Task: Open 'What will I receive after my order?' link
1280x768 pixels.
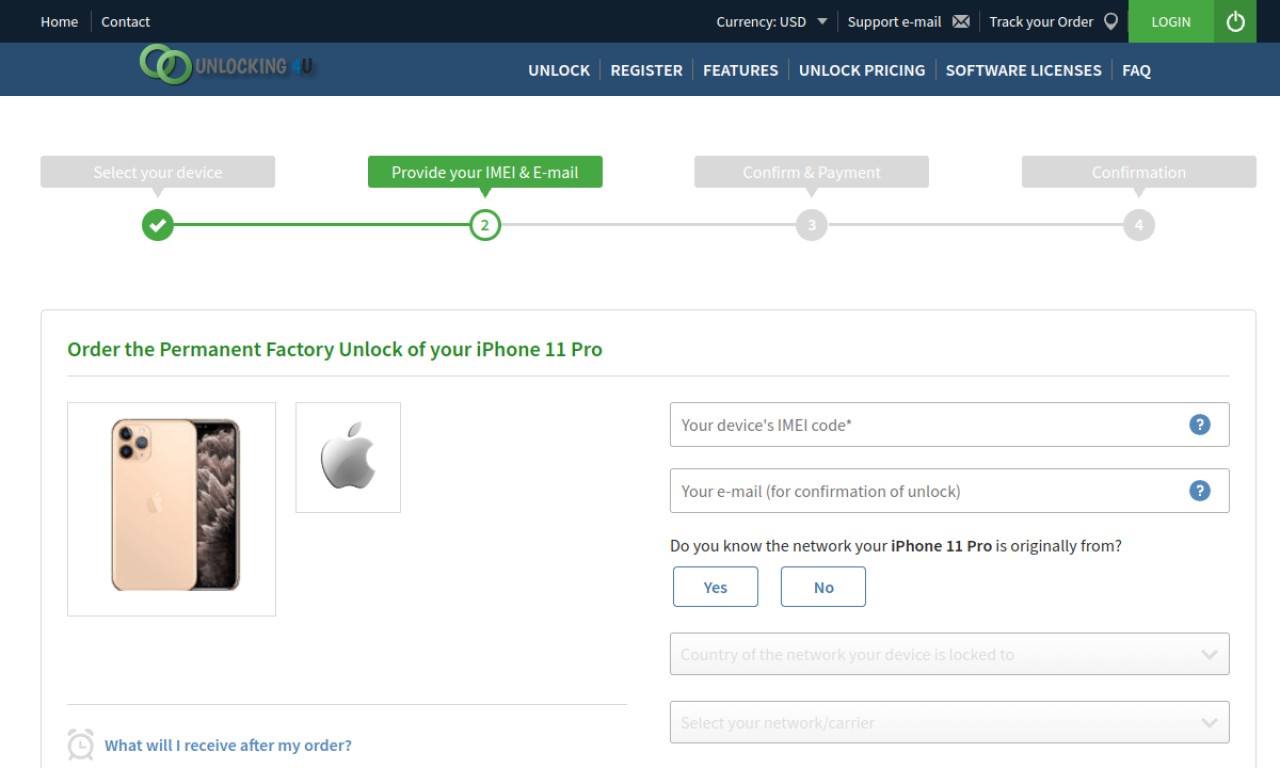Action: point(228,745)
